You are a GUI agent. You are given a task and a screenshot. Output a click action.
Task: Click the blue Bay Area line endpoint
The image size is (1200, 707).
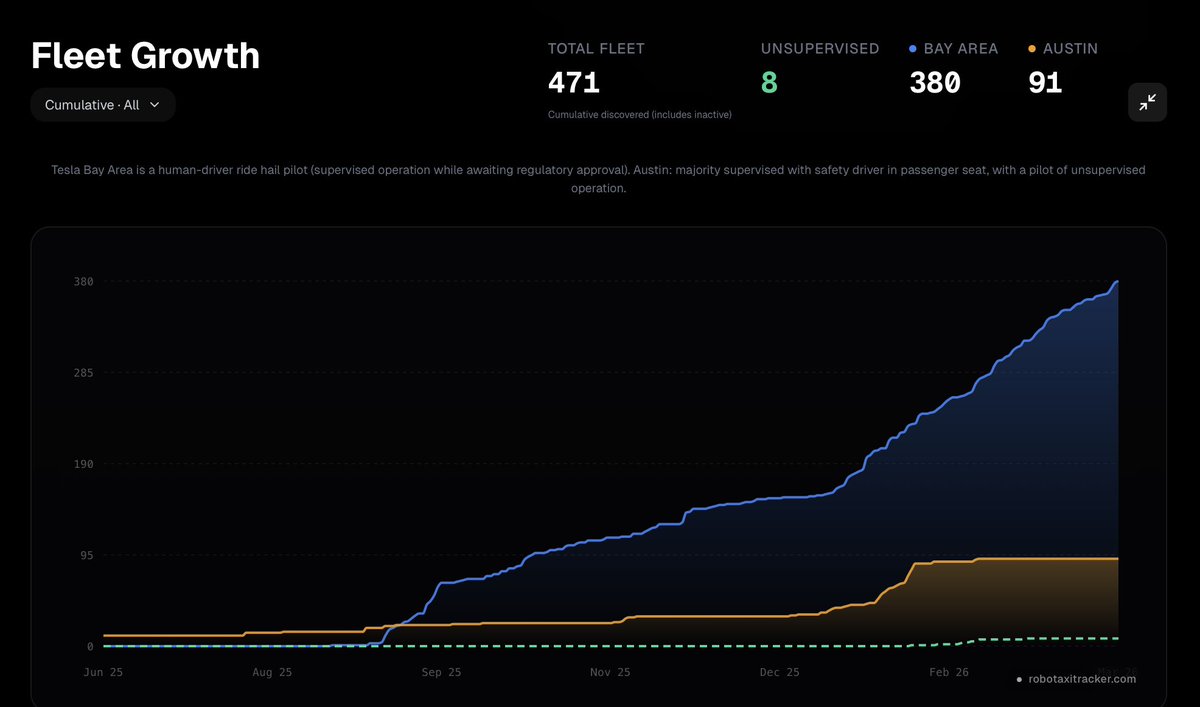point(1117,282)
